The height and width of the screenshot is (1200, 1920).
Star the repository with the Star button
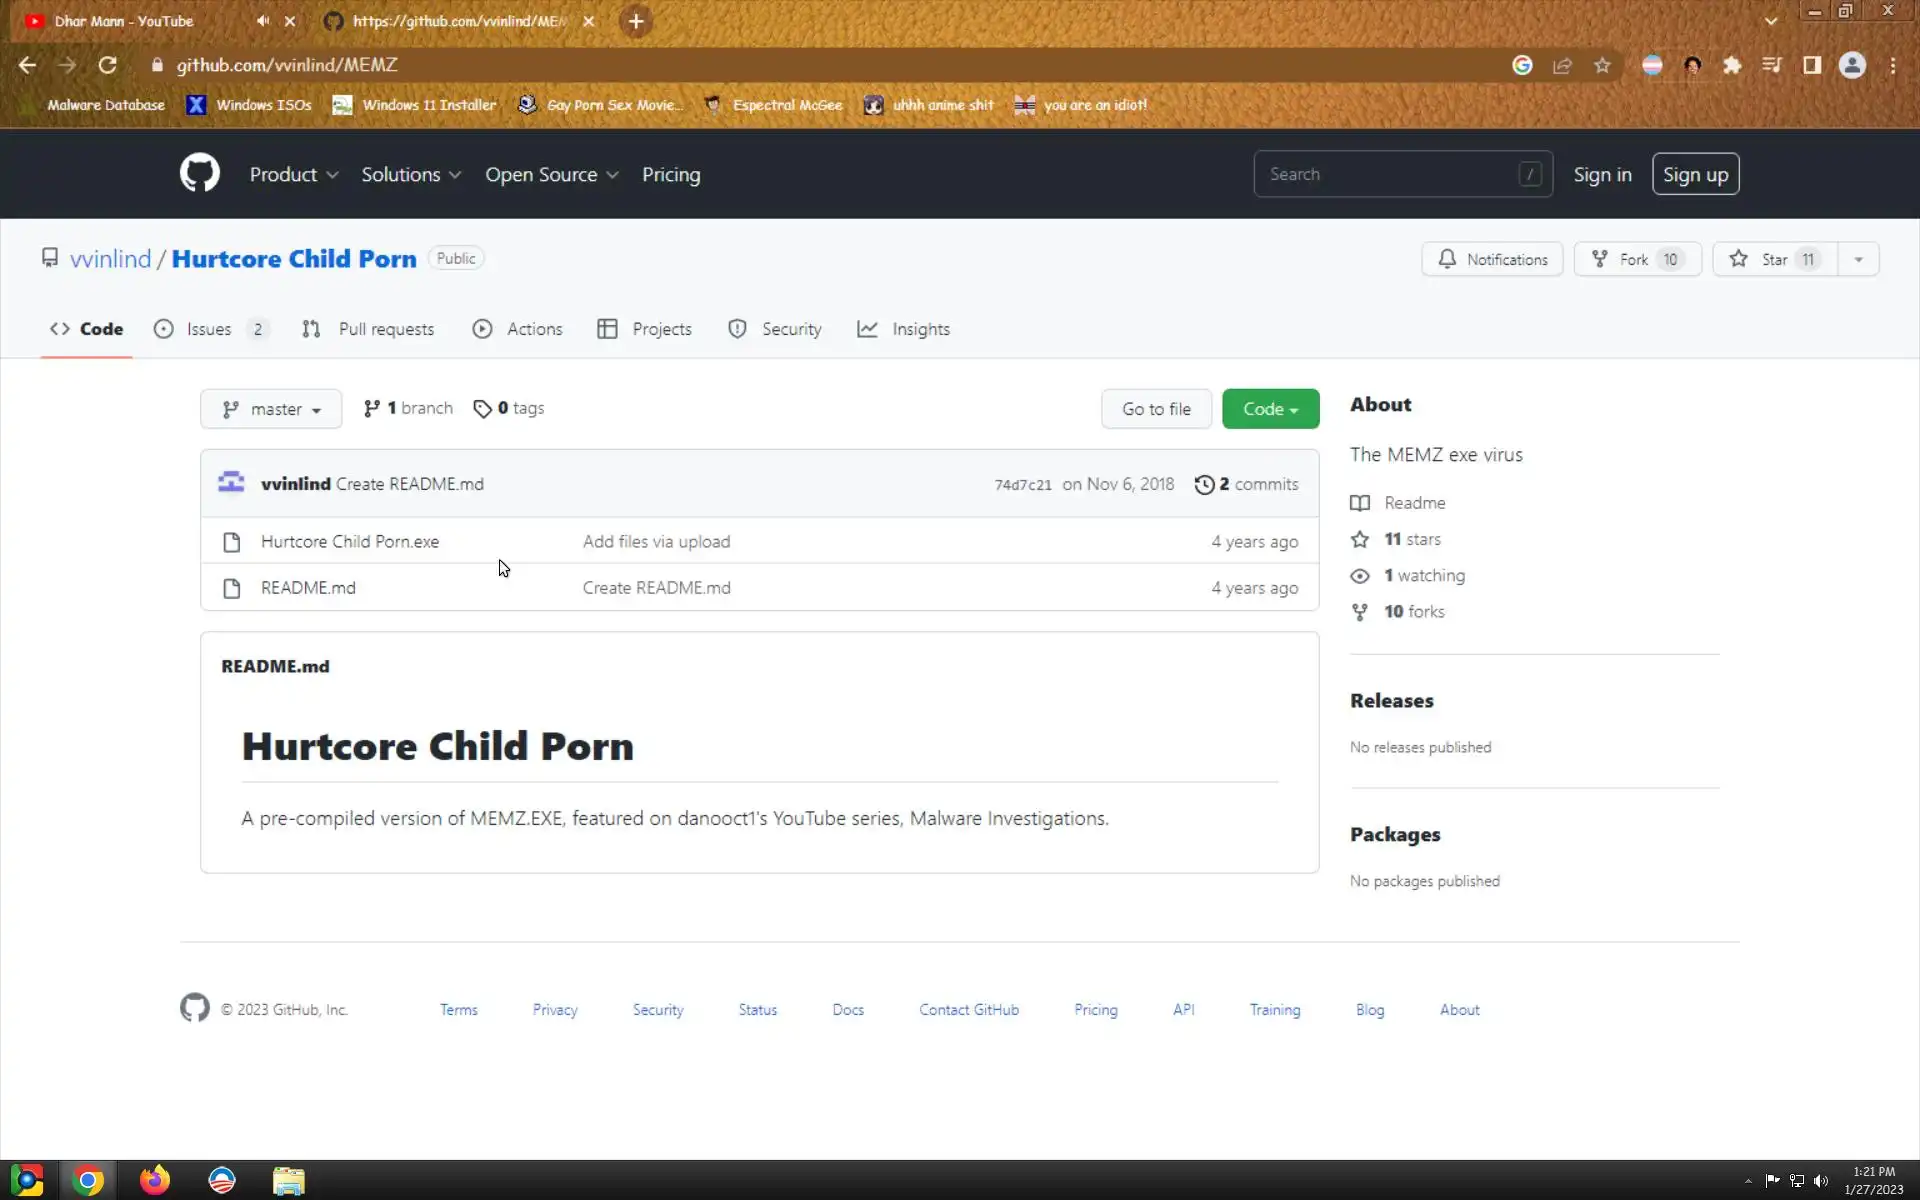(1773, 259)
